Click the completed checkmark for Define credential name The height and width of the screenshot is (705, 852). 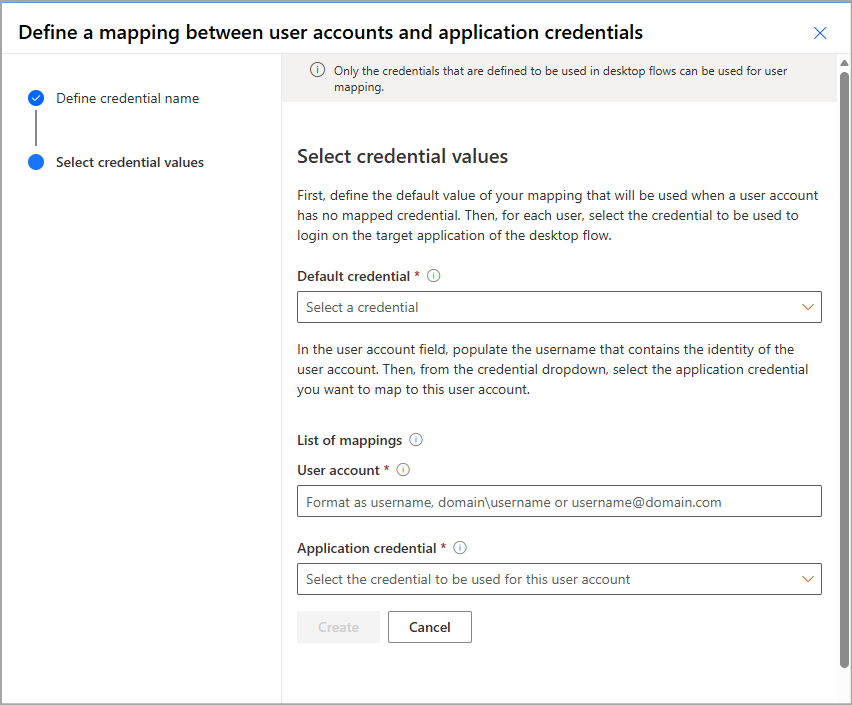tap(36, 98)
